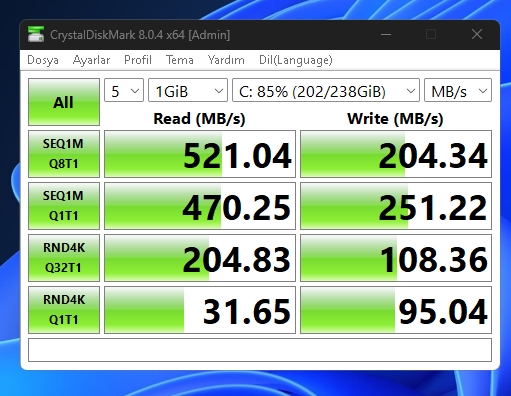
Task: Click the 95.04 write result
Action: (x=396, y=310)
